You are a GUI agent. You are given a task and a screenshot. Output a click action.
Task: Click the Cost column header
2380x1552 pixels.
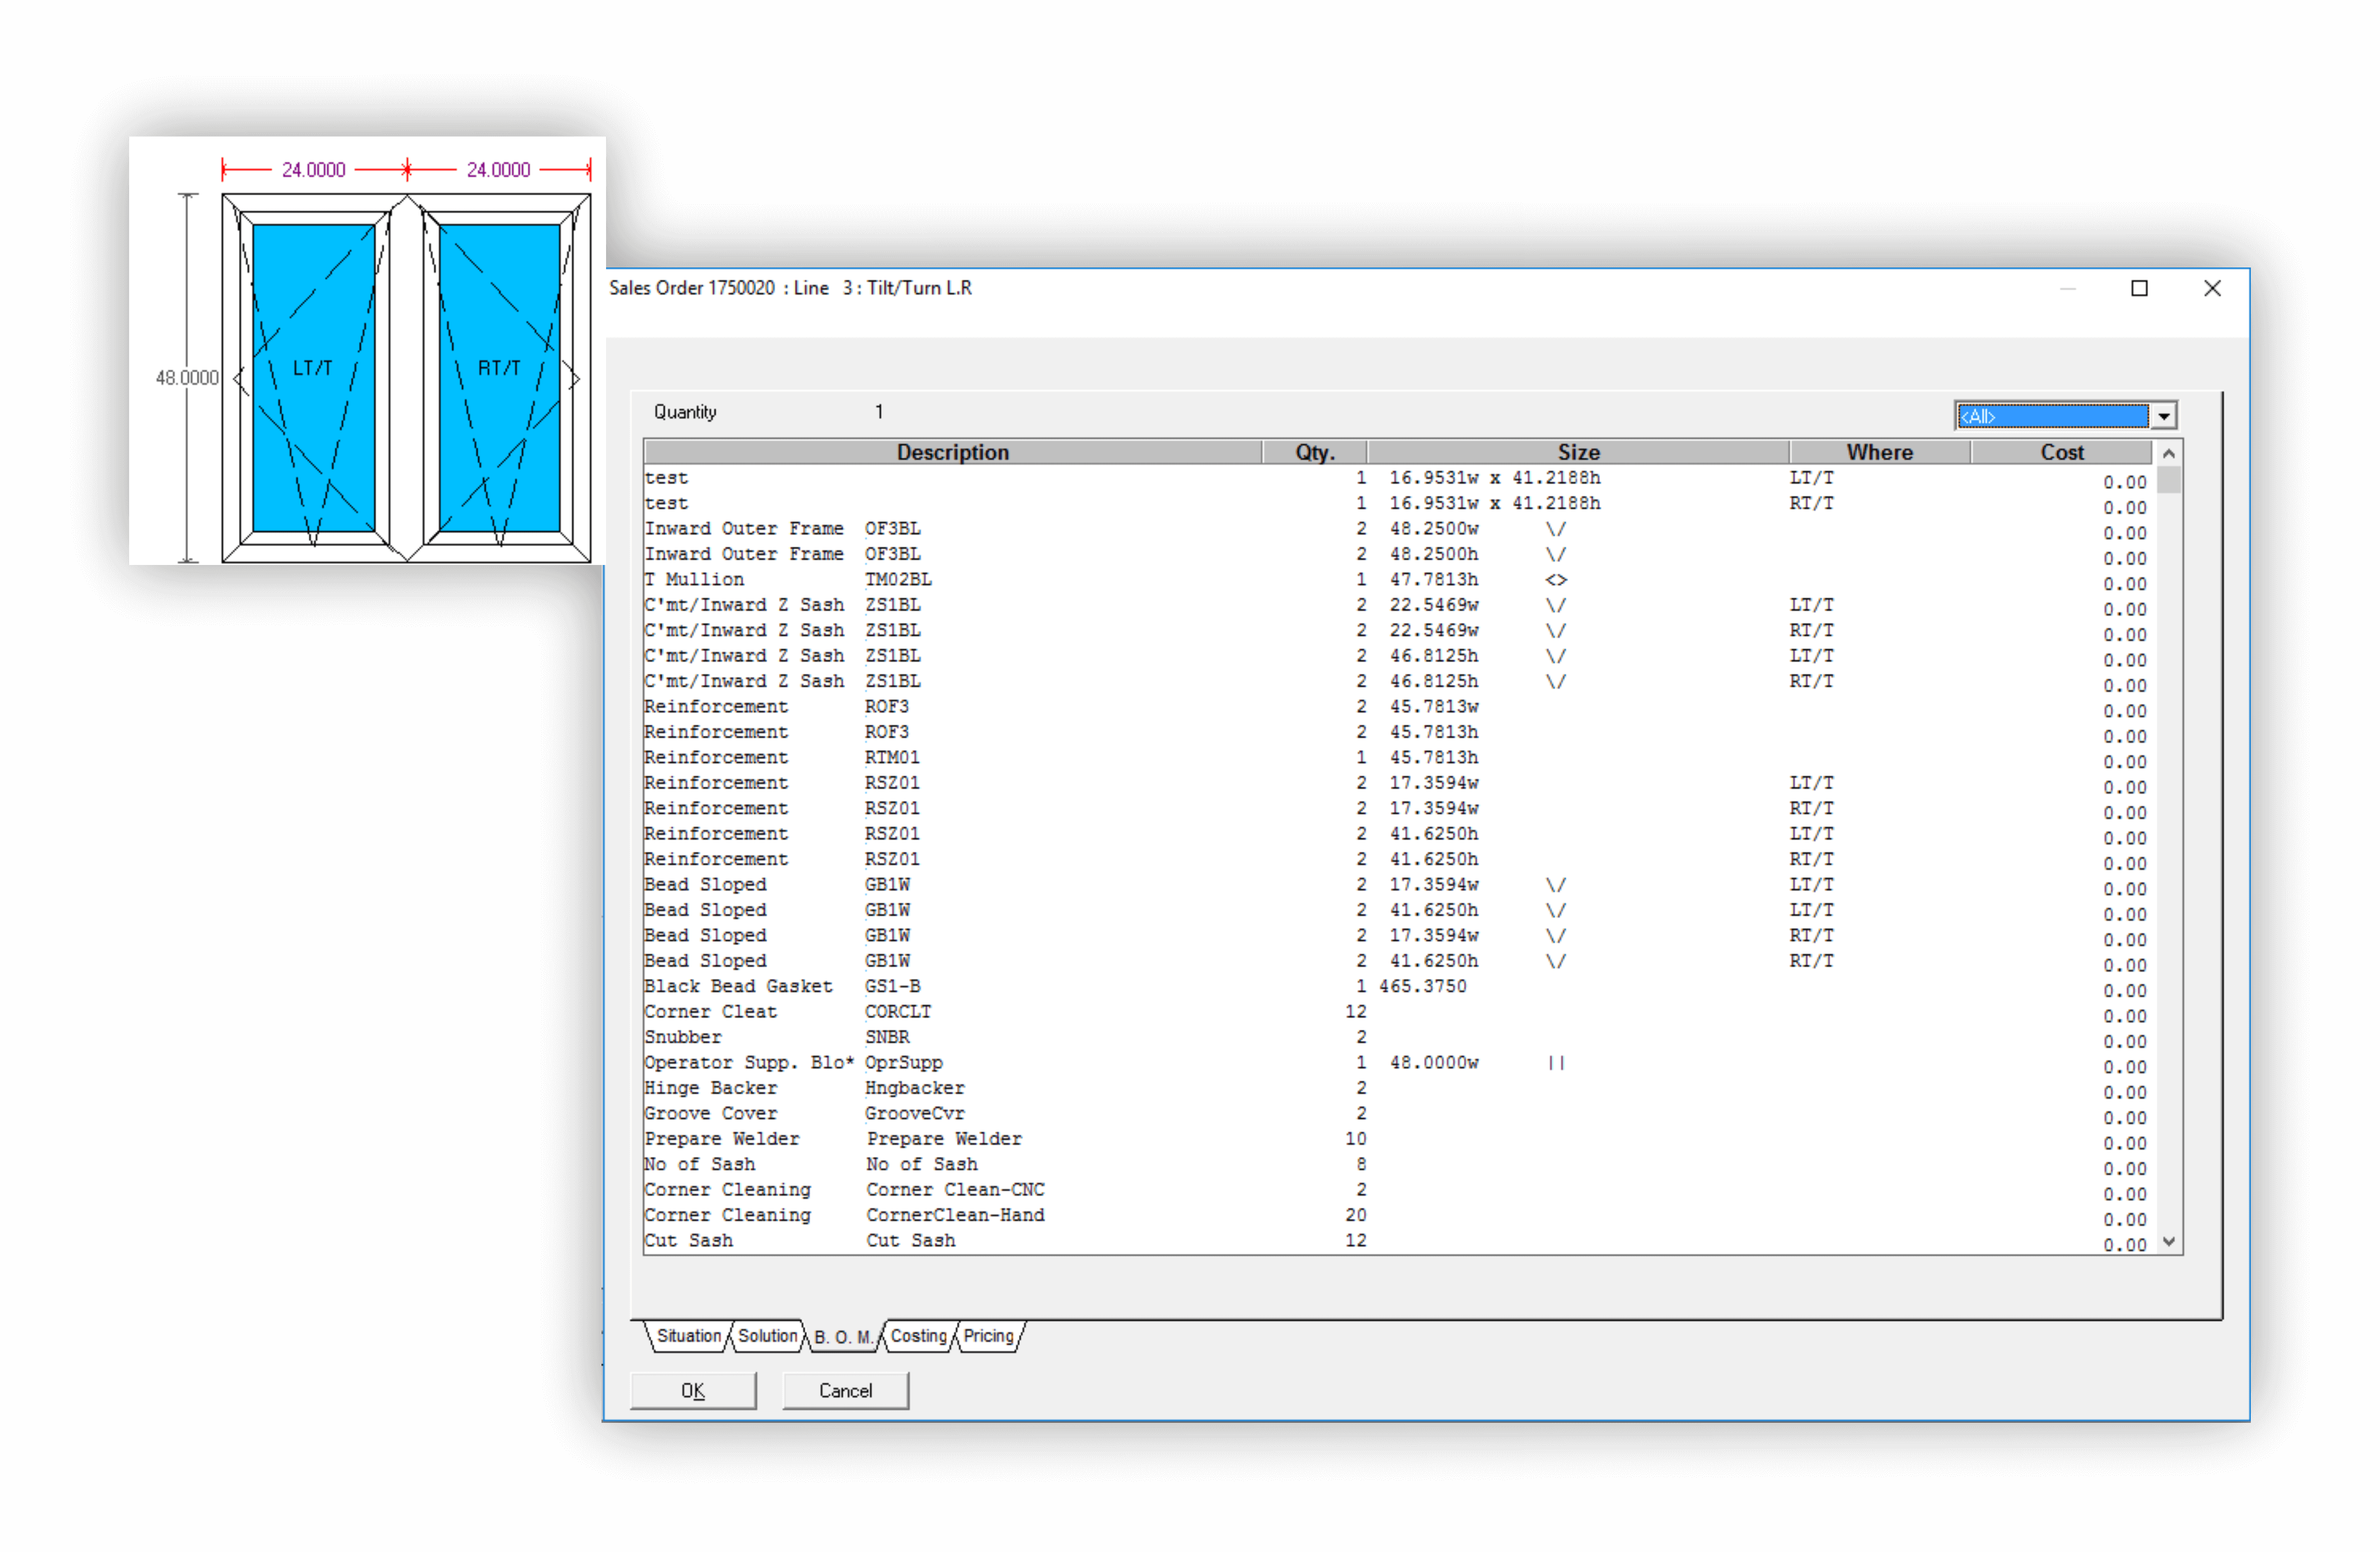[2061, 452]
